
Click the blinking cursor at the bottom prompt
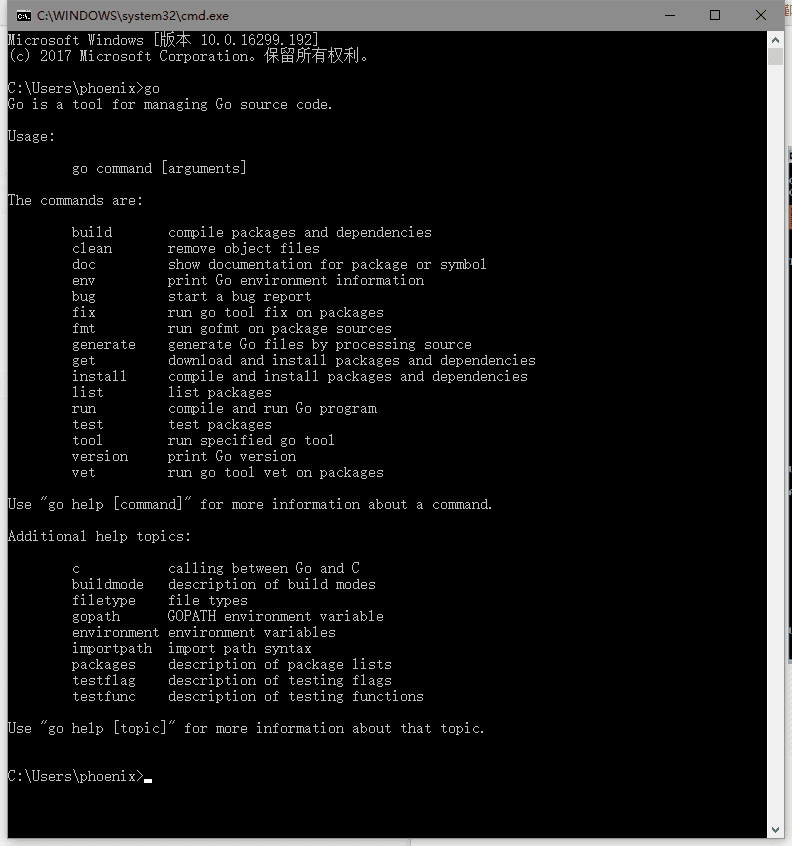148,780
